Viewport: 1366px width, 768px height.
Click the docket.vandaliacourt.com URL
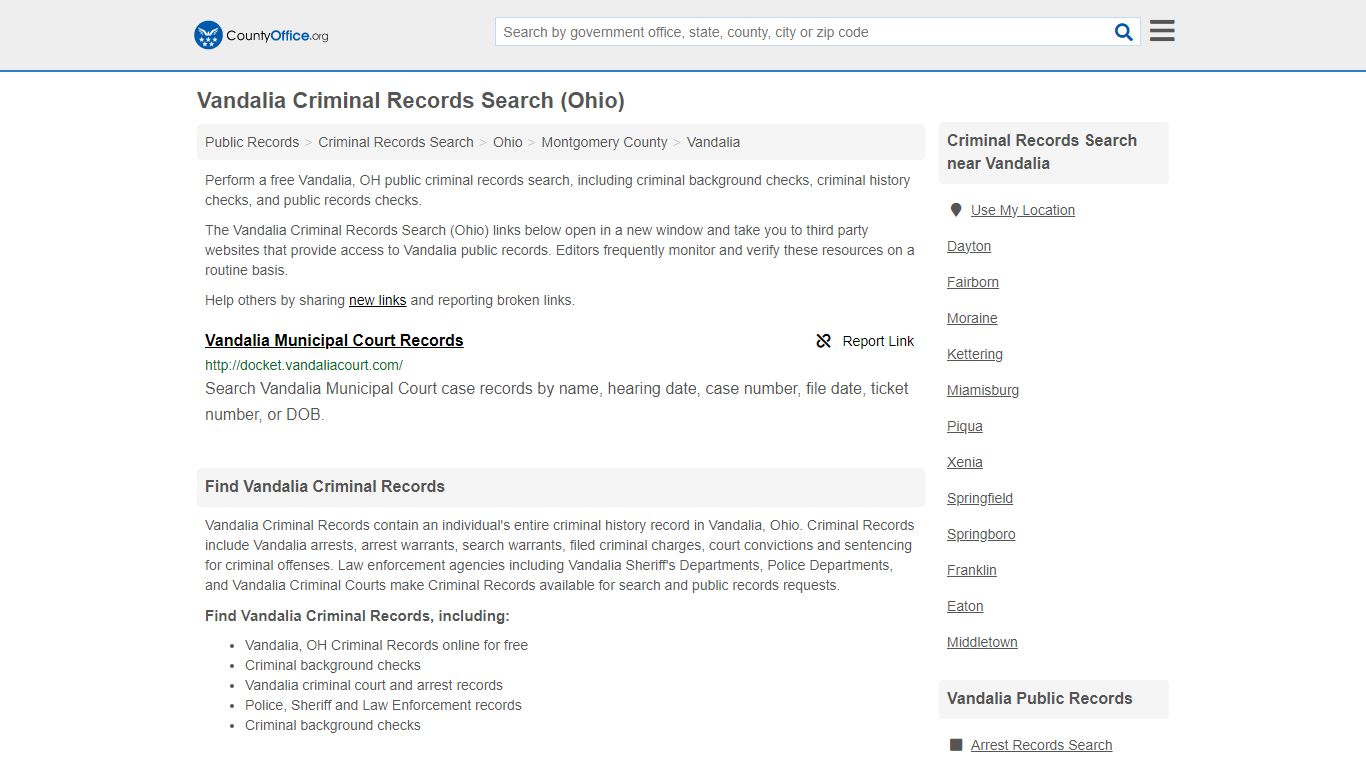coord(304,365)
